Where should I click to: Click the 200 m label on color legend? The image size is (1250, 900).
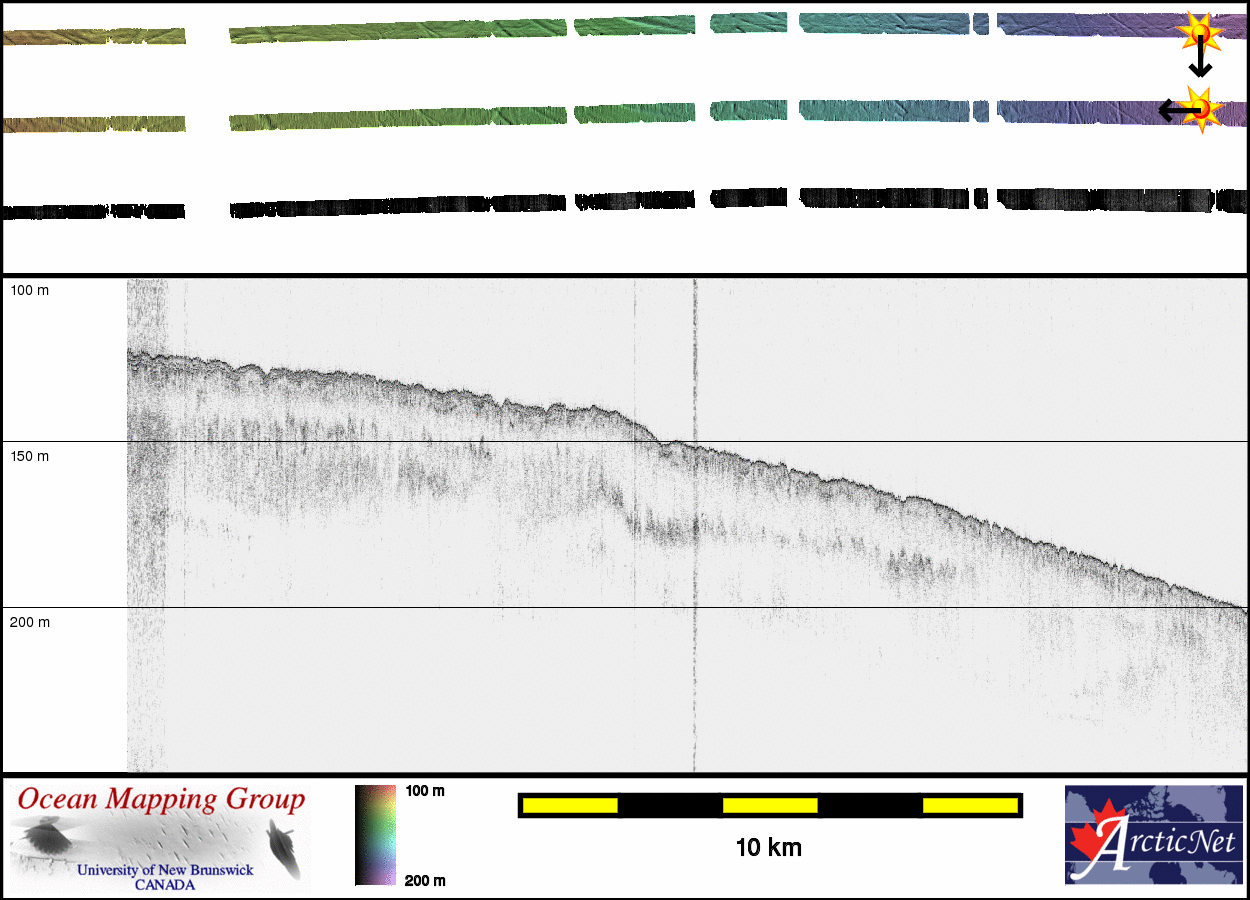pos(425,880)
